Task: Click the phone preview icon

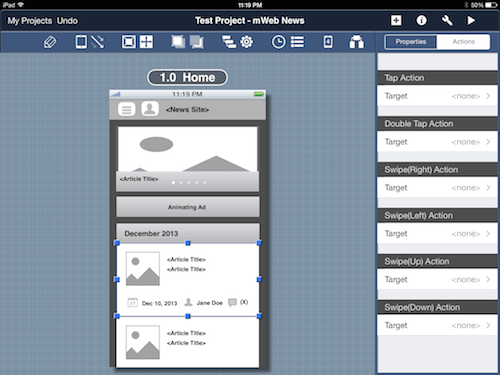Action: coord(328,42)
